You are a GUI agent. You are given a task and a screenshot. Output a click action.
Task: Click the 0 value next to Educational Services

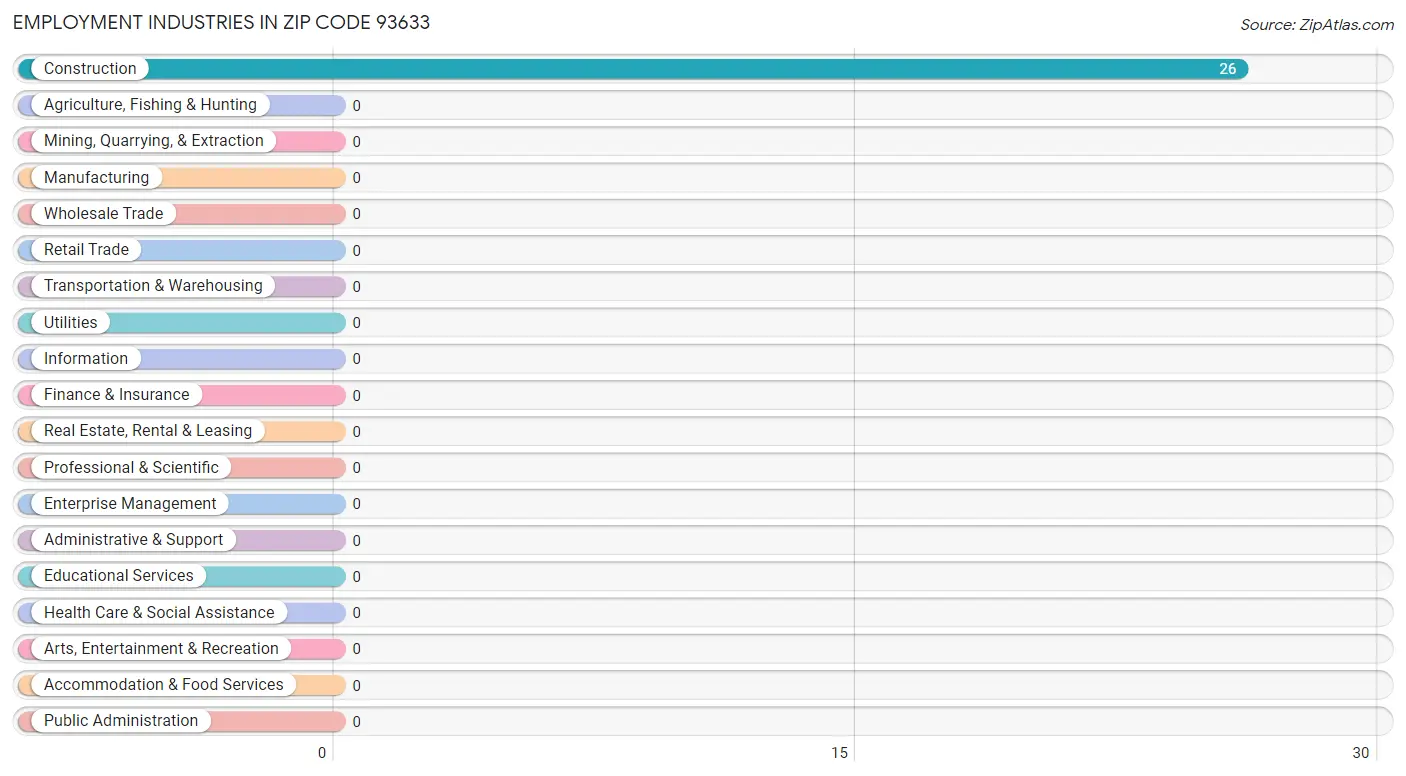(x=356, y=577)
